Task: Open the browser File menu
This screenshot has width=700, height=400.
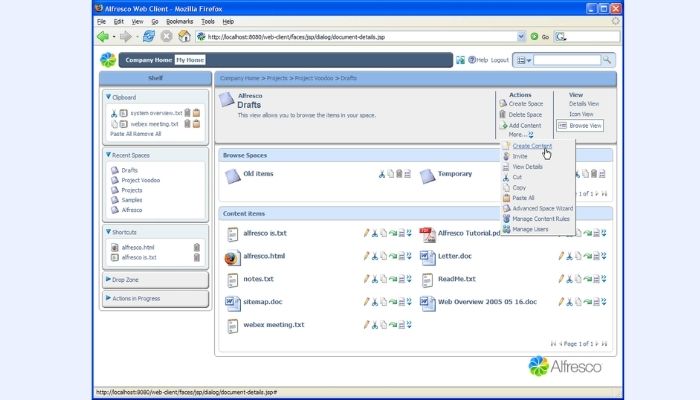Action: (x=101, y=21)
